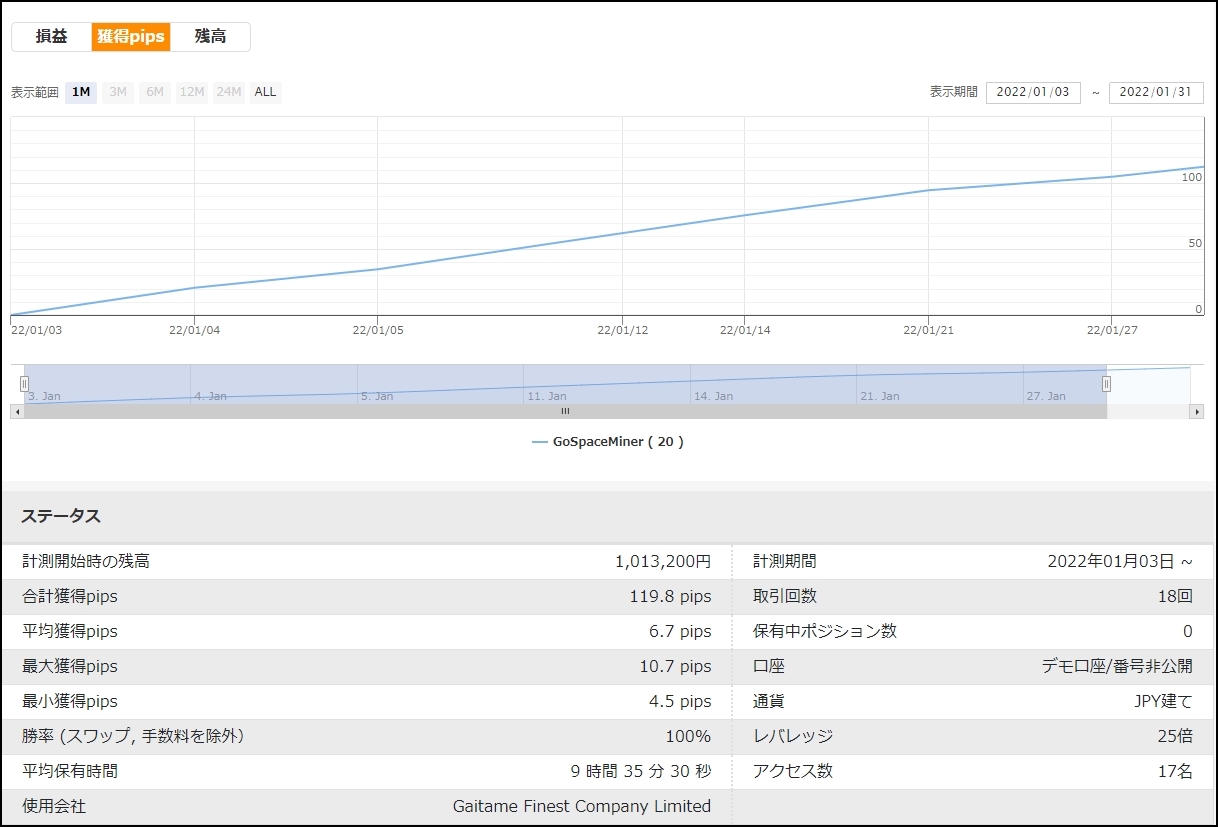
Task: Select the 24M display range
Action: coord(228,92)
